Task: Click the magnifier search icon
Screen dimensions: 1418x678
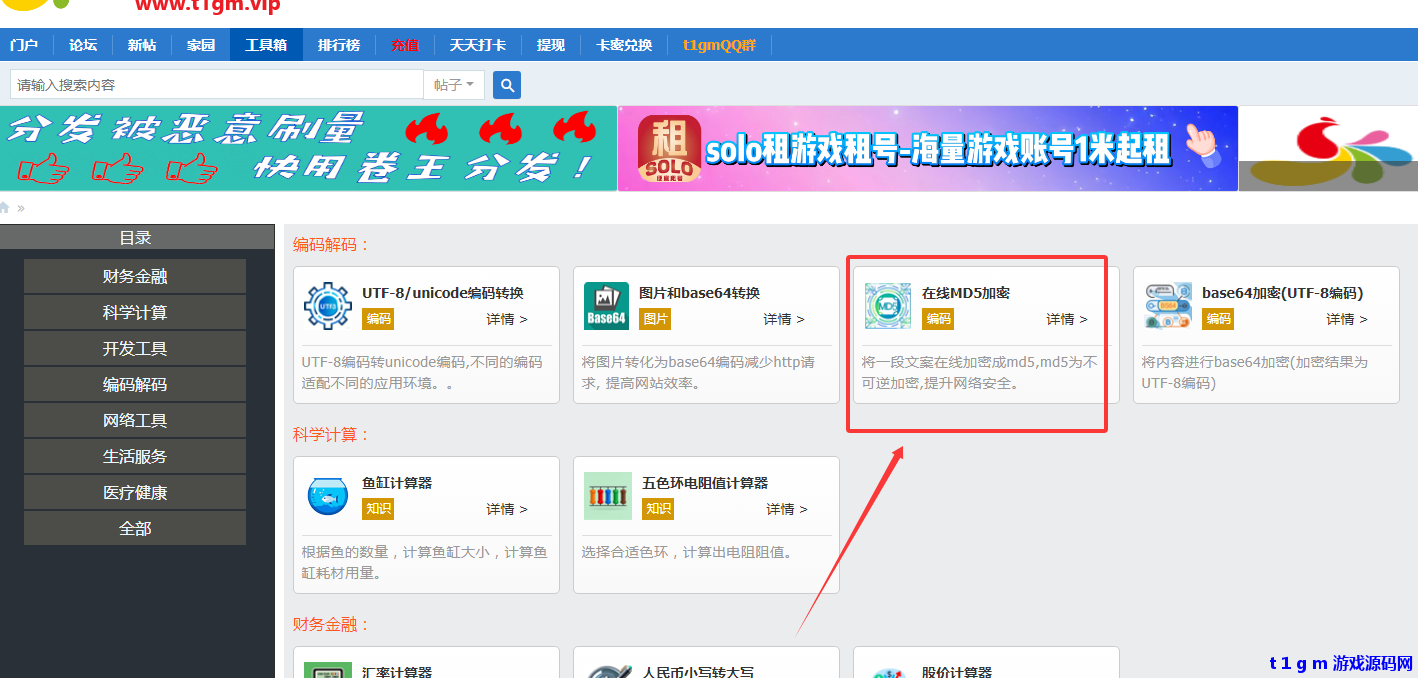Action: tap(507, 85)
